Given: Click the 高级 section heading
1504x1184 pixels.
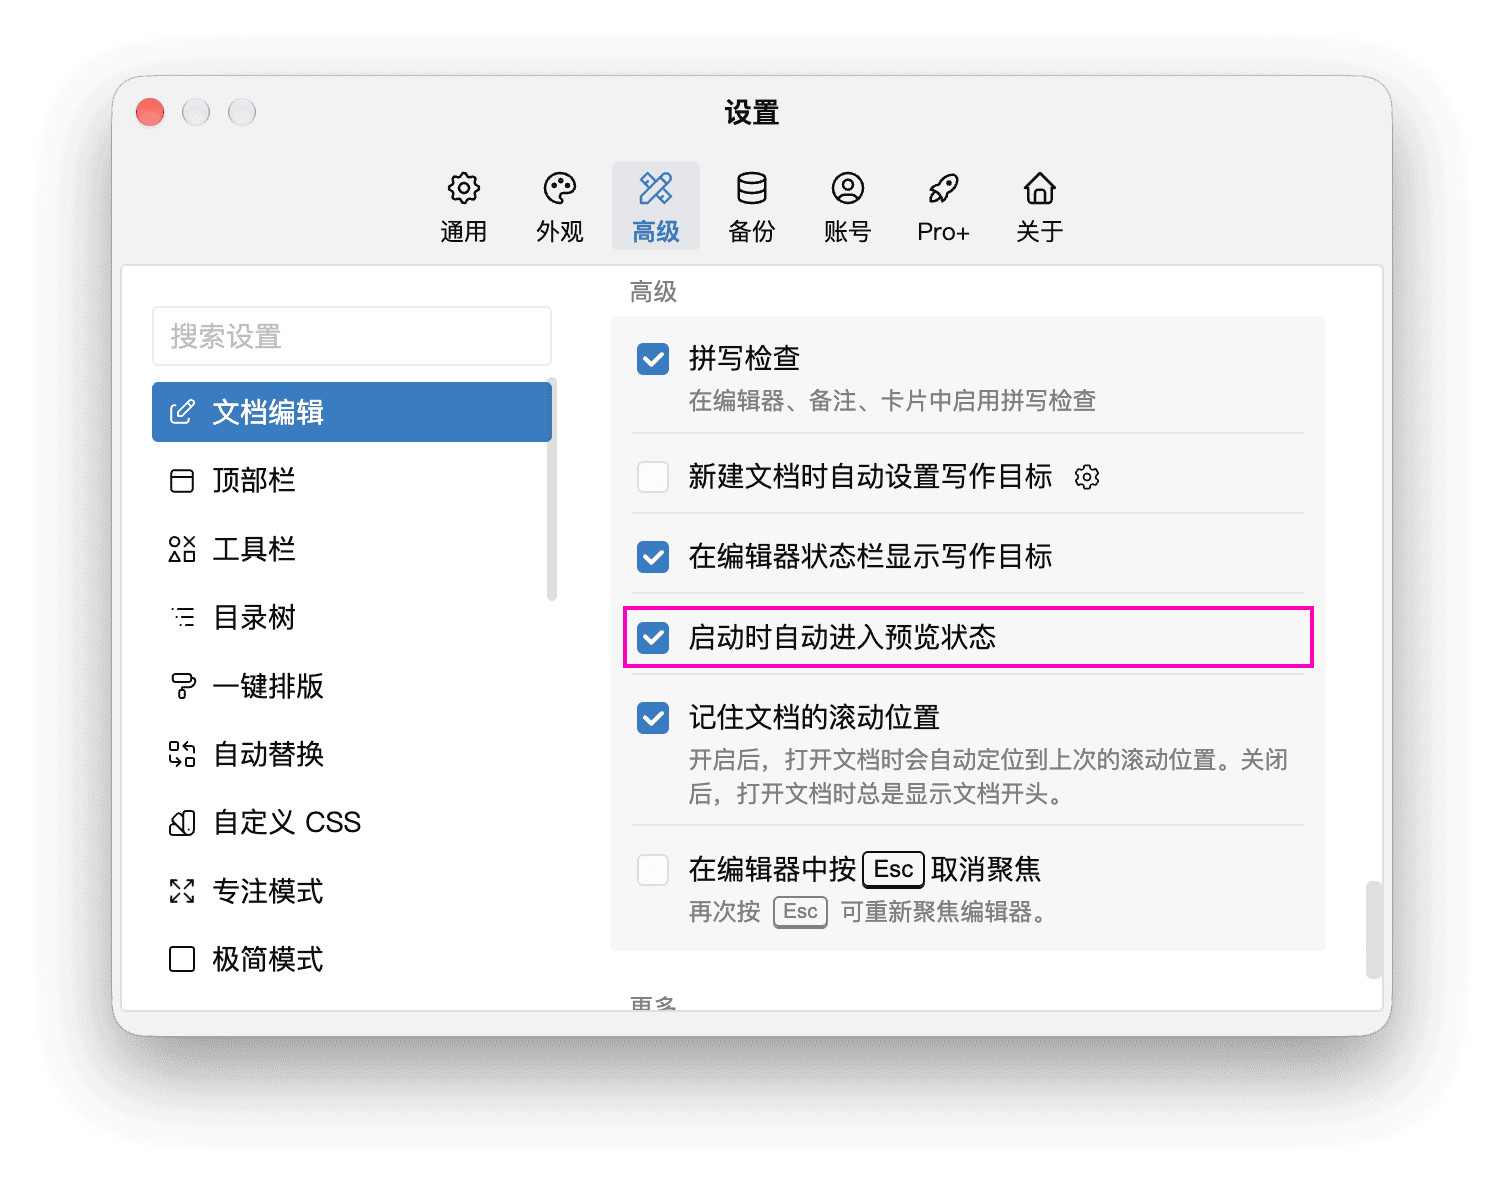Looking at the screenshot, I should coord(653,292).
